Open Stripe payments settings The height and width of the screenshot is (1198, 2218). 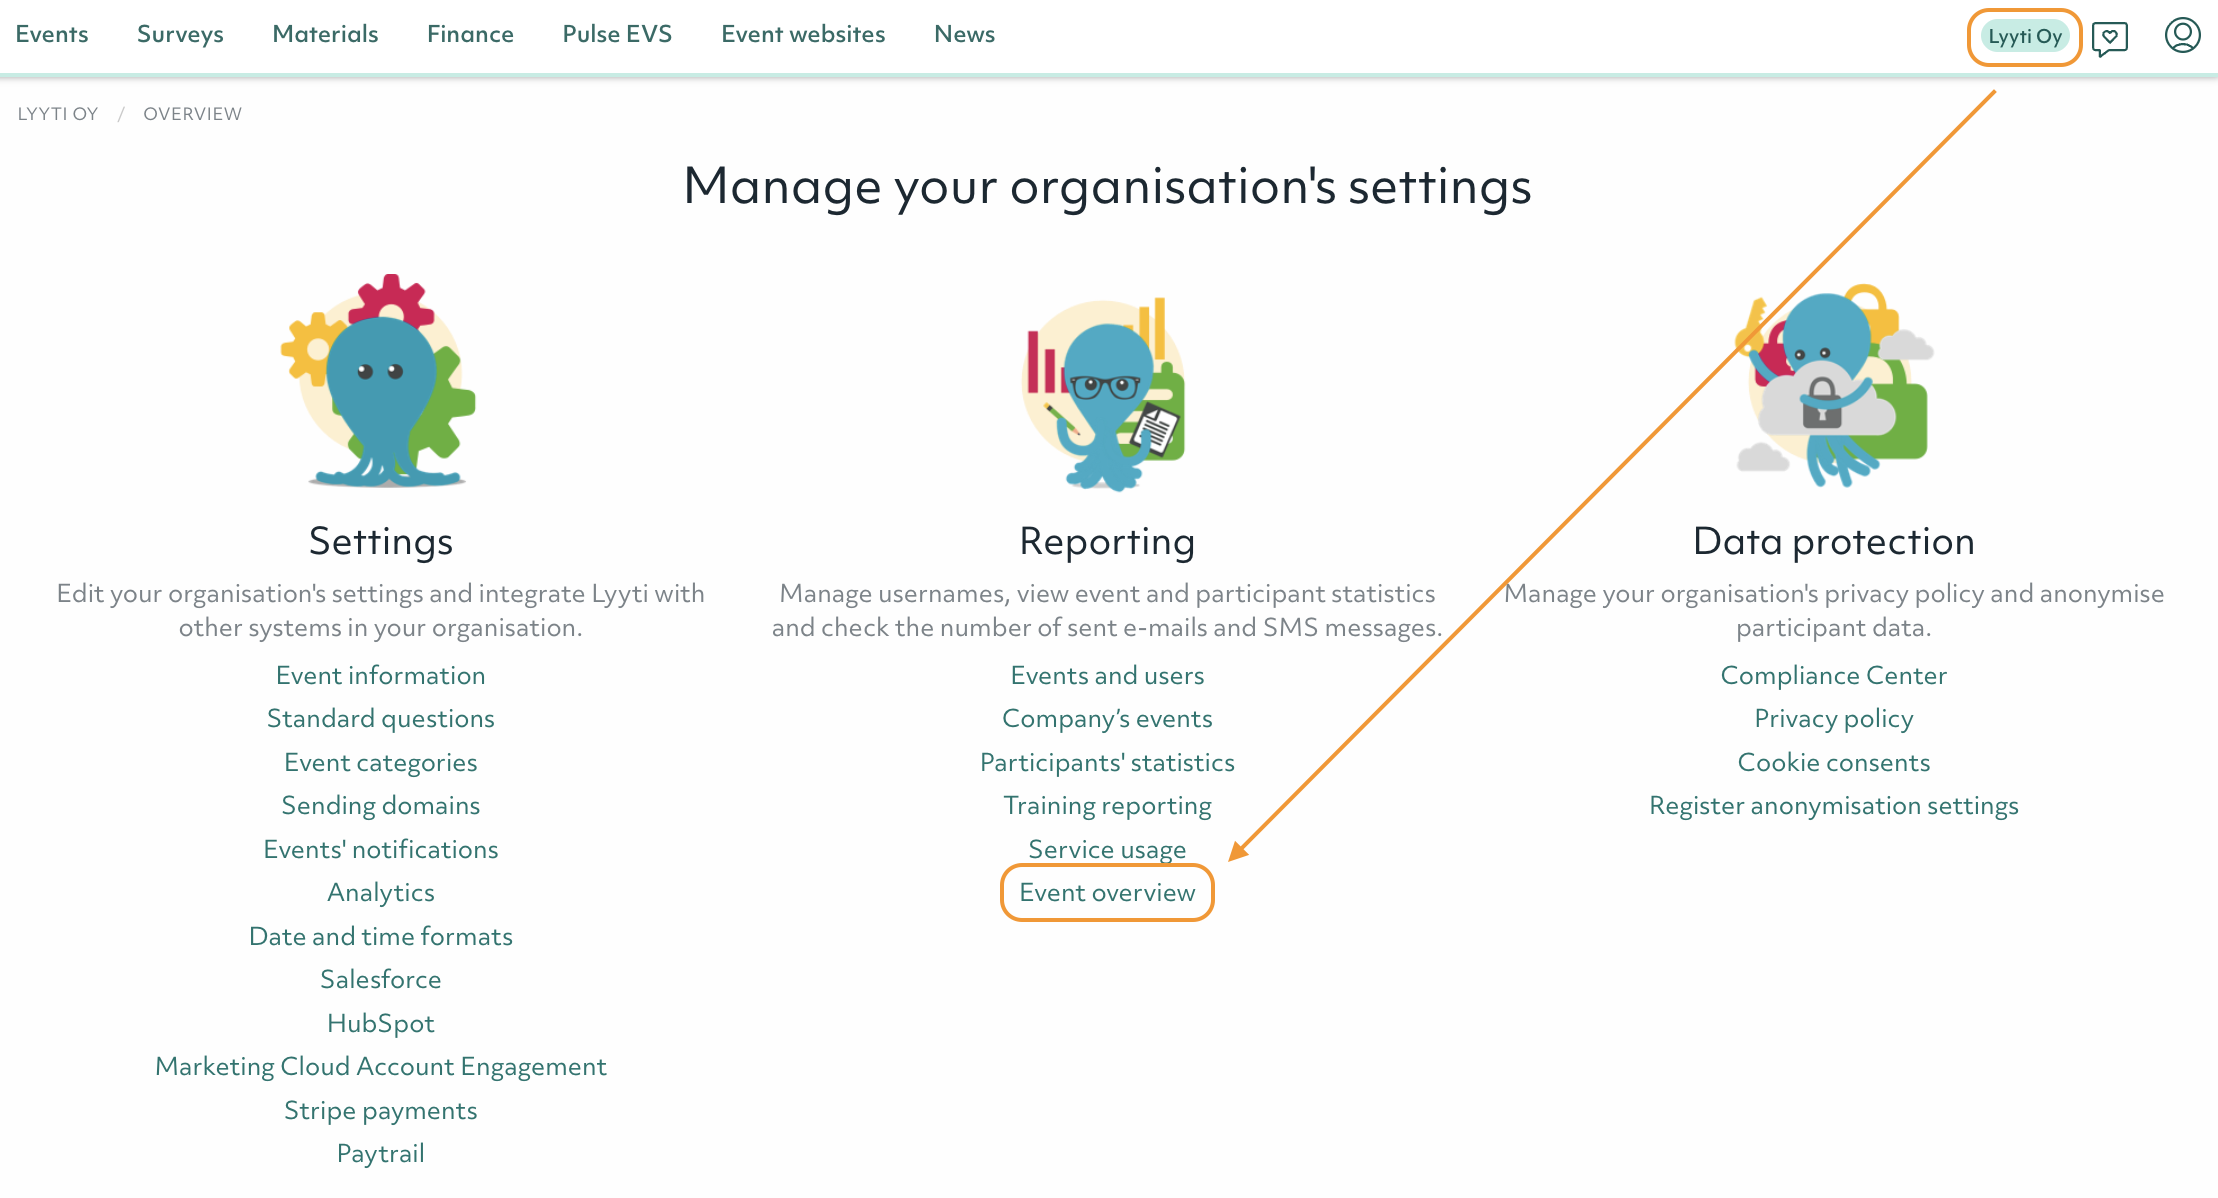381,1110
